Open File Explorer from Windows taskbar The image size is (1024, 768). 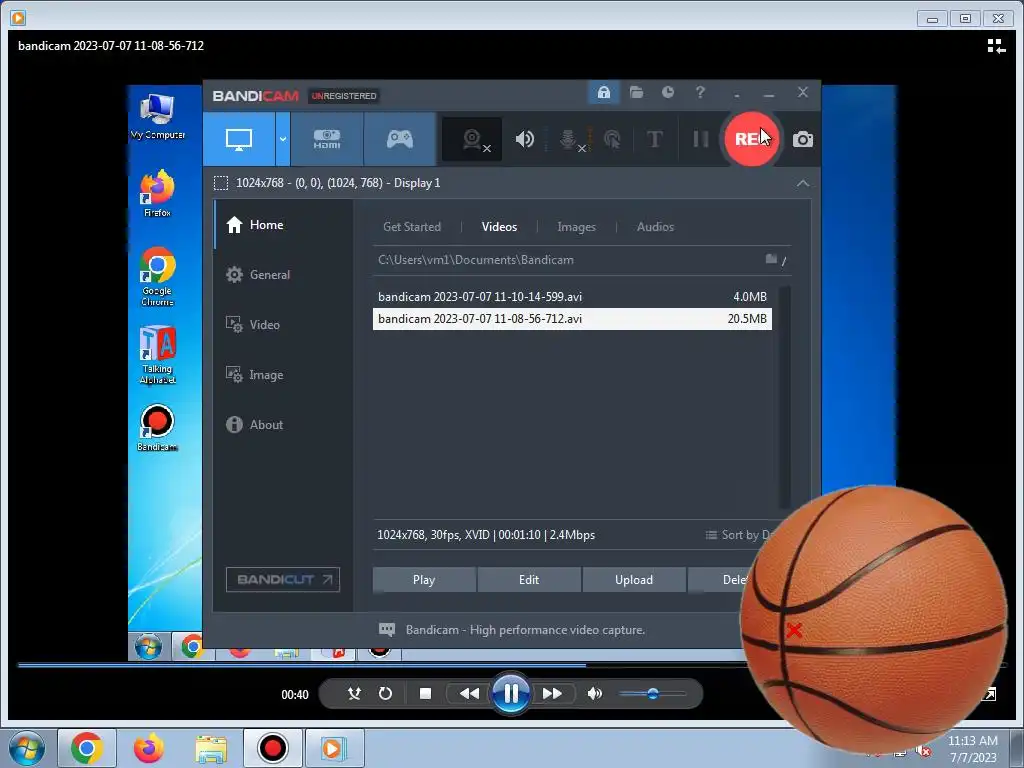pyautogui.click(x=210, y=748)
